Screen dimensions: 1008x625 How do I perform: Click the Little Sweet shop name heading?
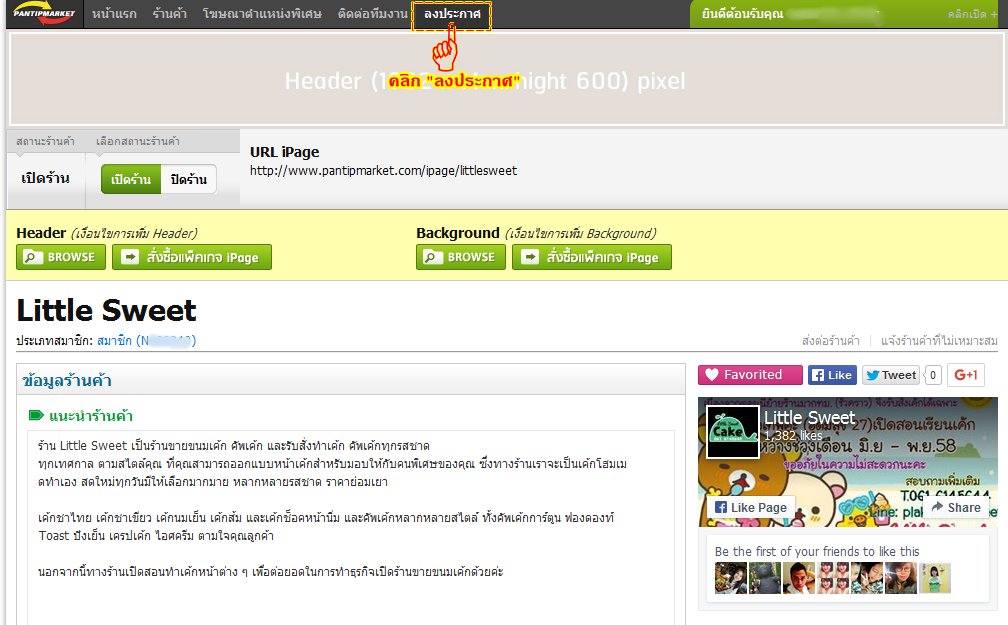106,311
